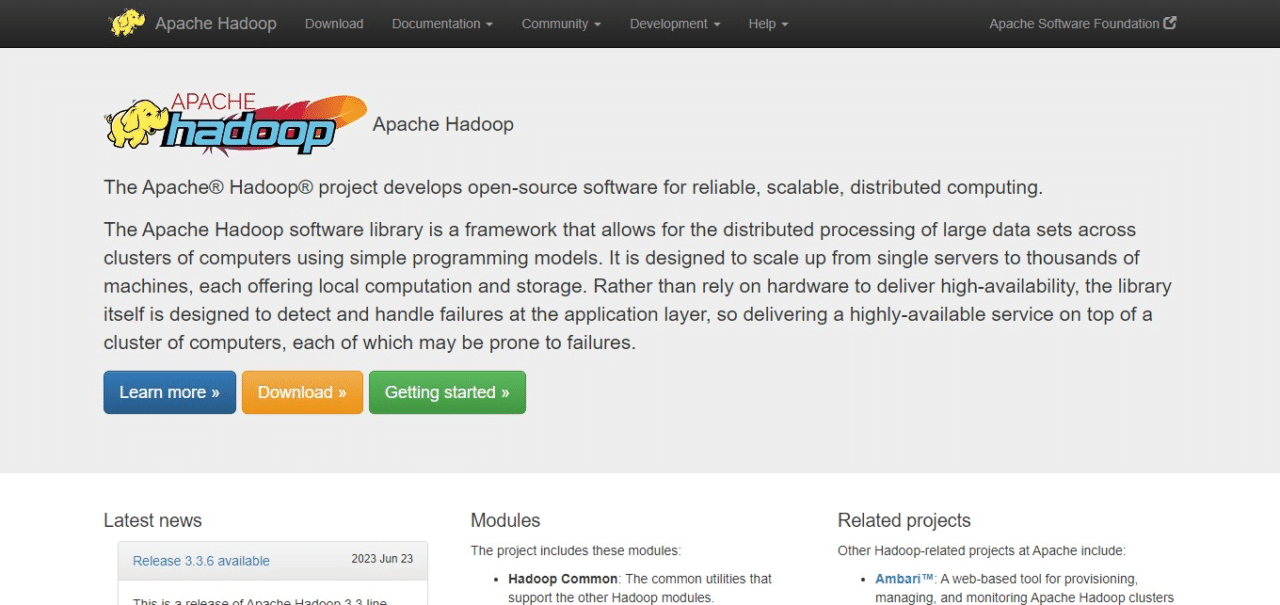
Task: Click the Related projects heading
Action: tap(904, 520)
